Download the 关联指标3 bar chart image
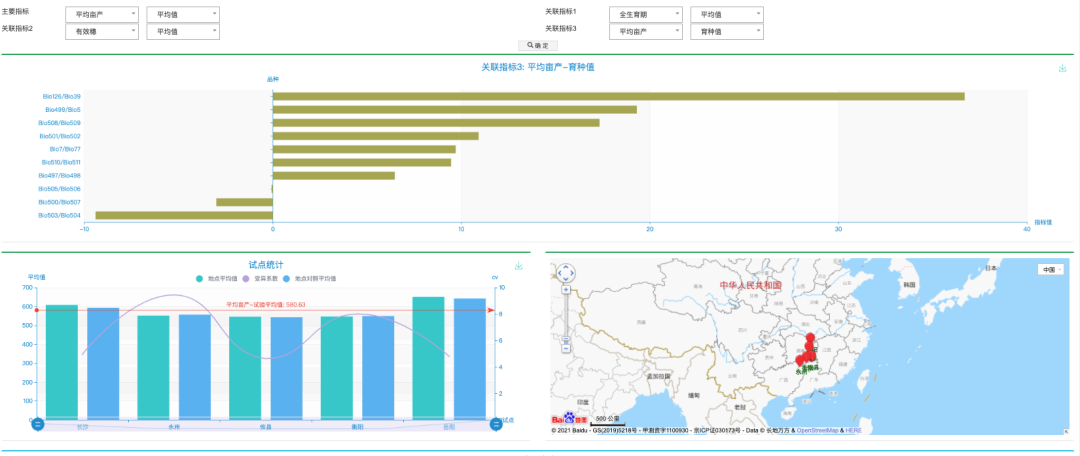This screenshot has height=456, width=1080. point(1062,68)
